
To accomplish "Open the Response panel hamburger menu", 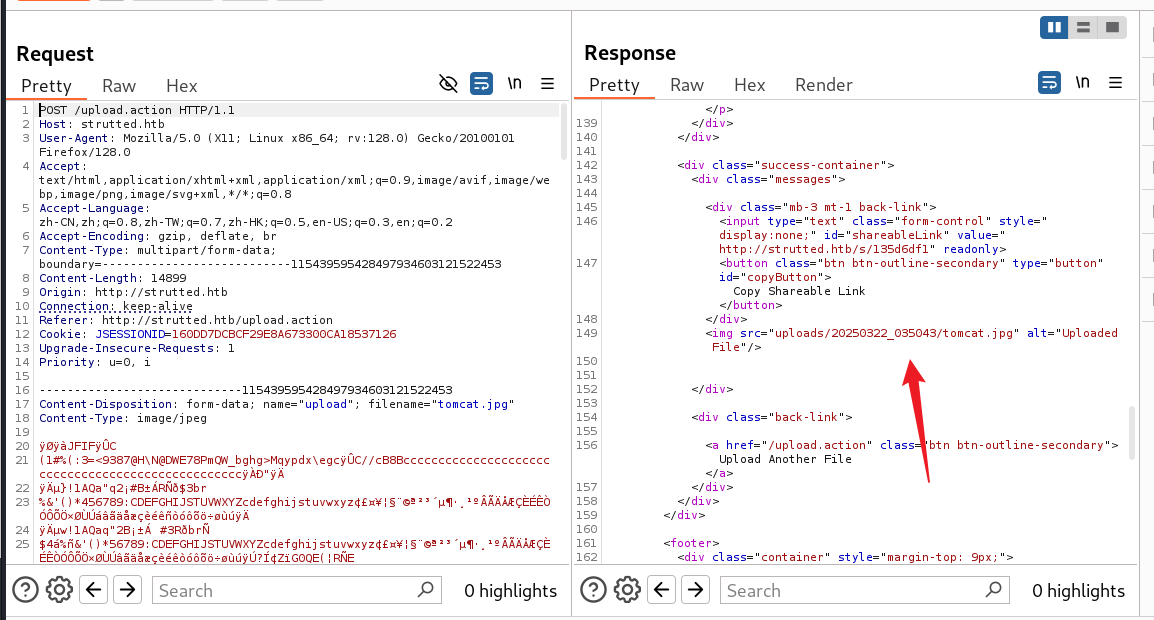I will (1115, 83).
